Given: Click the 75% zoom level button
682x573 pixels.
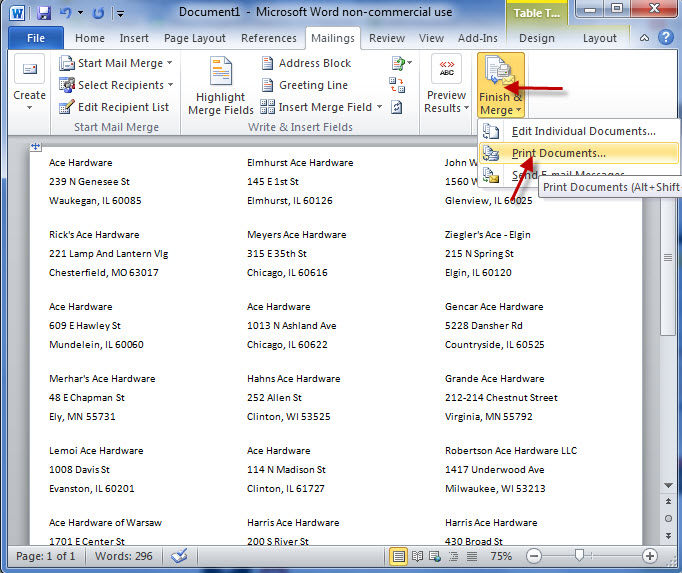Looking at the screenshot, I should 501,556.
